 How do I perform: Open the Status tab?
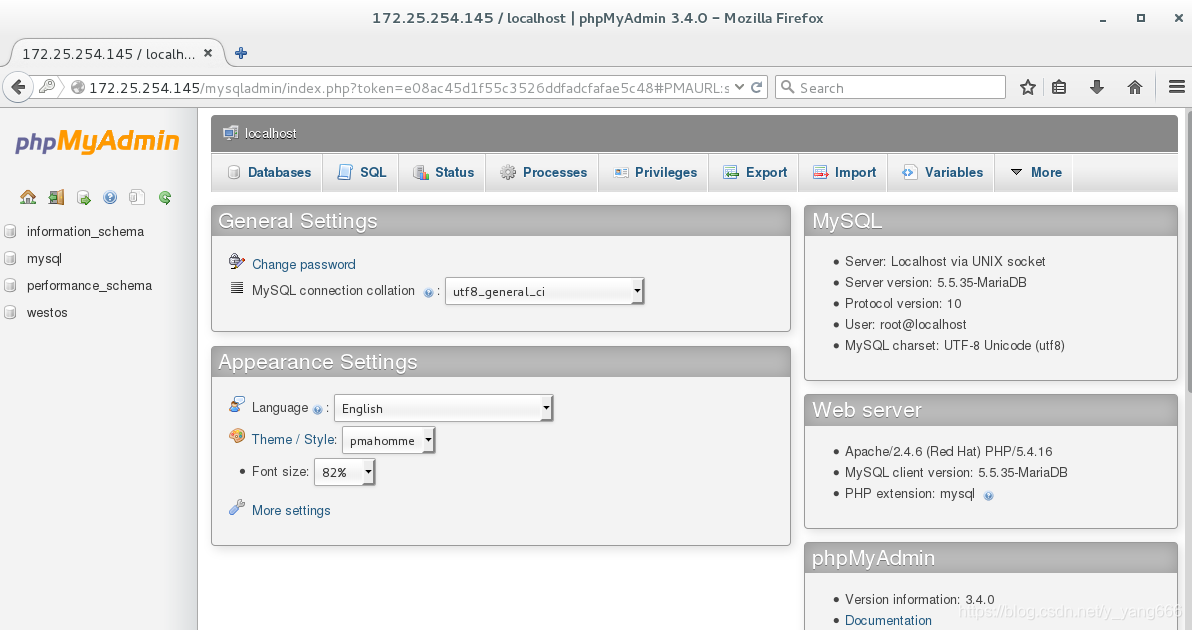[443, 173]
